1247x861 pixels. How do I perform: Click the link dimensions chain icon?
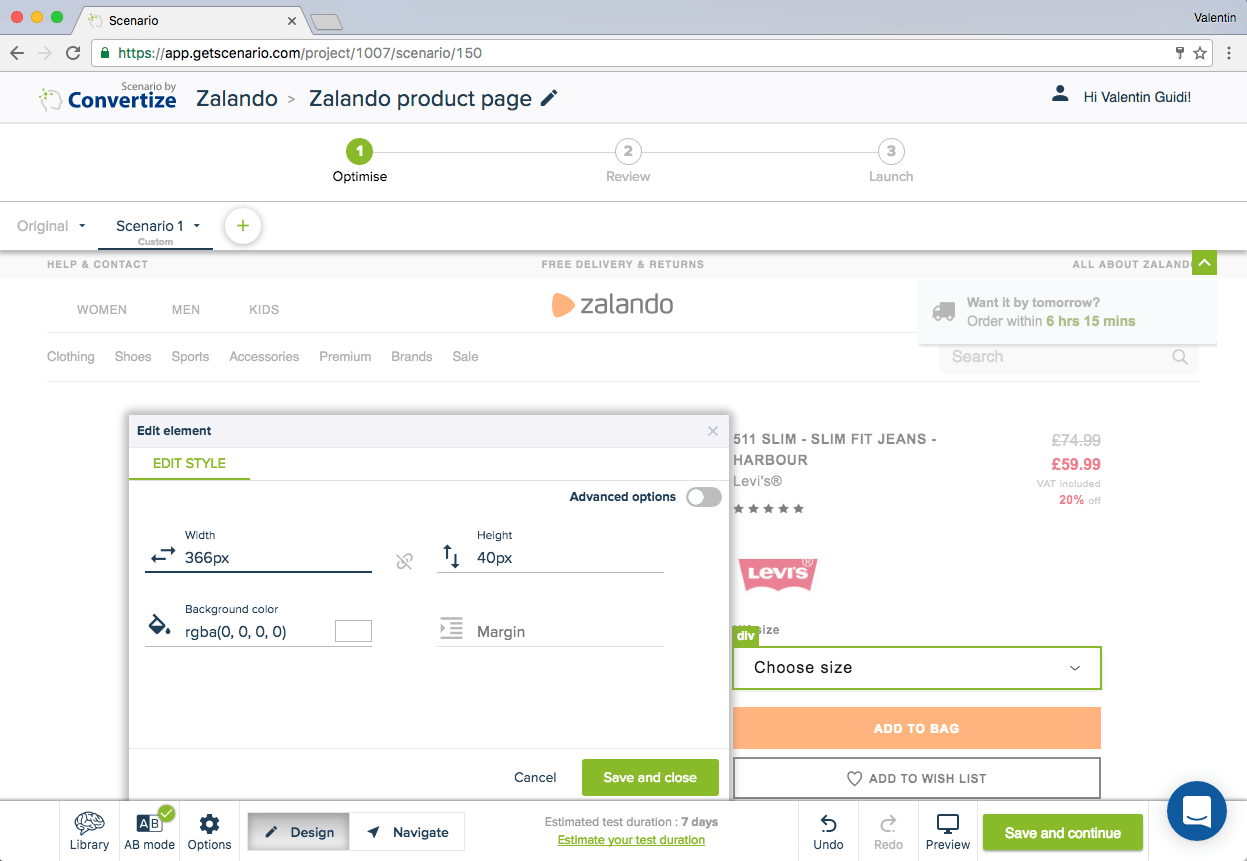(x=404, y=561)
